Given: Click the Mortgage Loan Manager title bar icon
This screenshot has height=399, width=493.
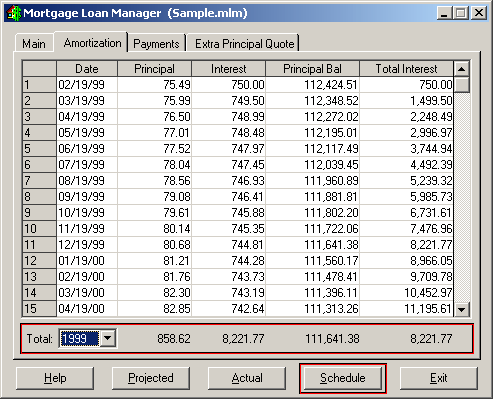Looking at the screenshot, I should coord(13,13).
